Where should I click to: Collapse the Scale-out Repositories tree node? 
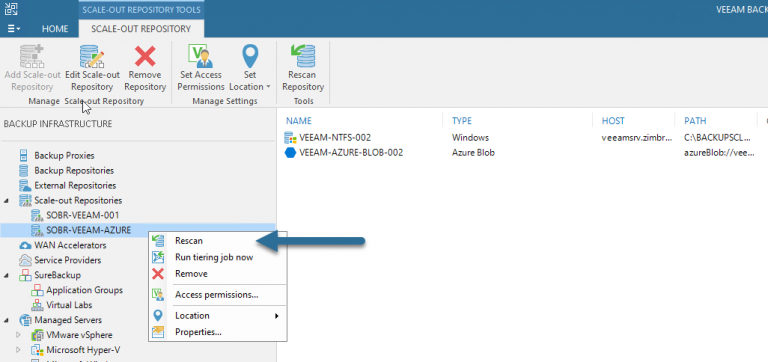(6, 200)
